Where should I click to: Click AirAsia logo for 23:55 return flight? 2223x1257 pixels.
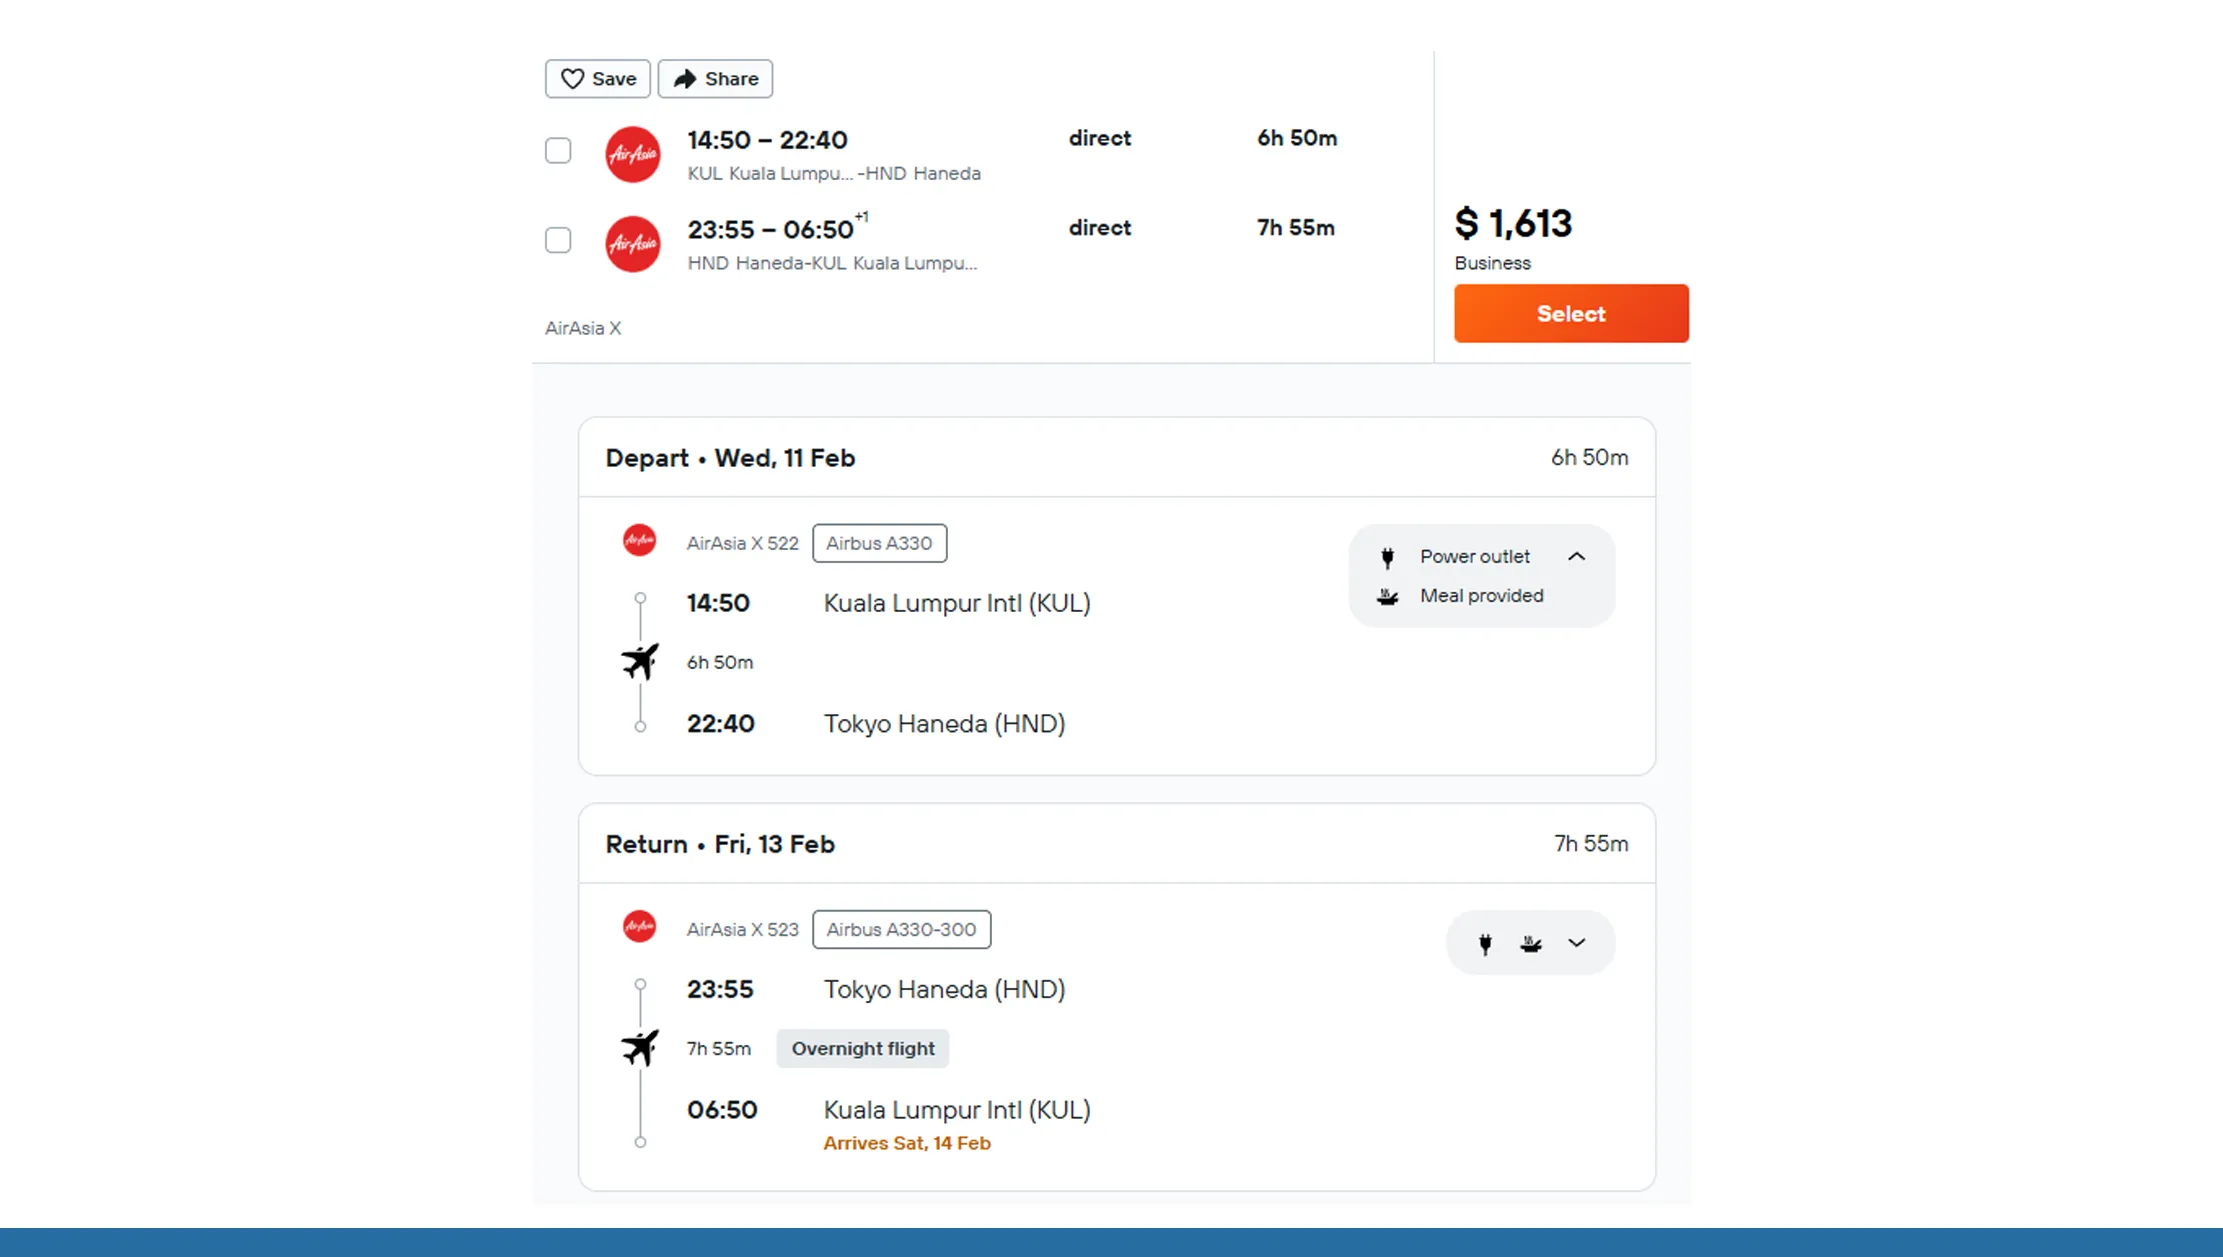click(x=633, y=244)
